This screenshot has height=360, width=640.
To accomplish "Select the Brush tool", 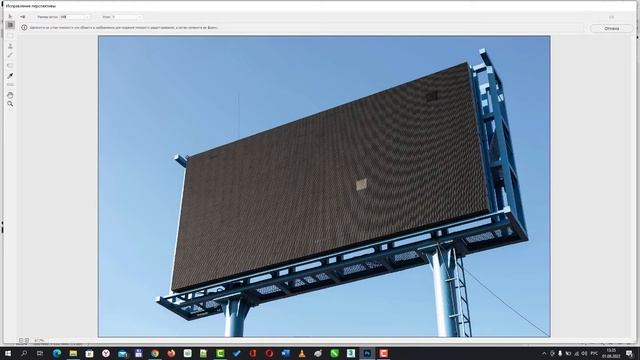I will pos(10,55).
